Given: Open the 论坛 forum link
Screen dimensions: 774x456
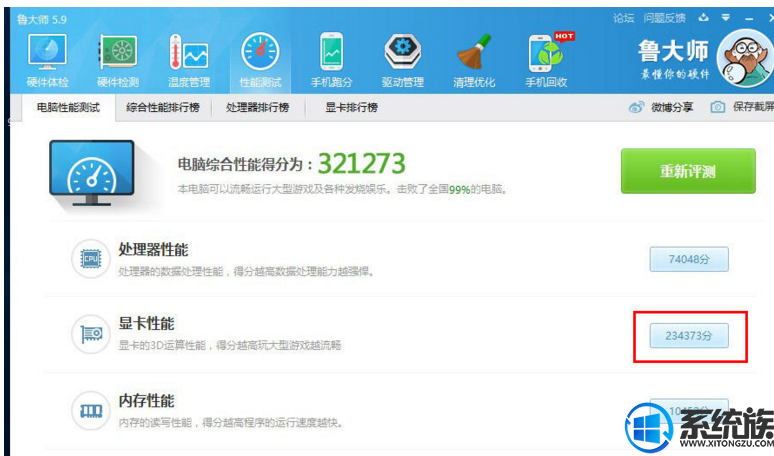Looking at the screenshot, I should tap(623, 18).
